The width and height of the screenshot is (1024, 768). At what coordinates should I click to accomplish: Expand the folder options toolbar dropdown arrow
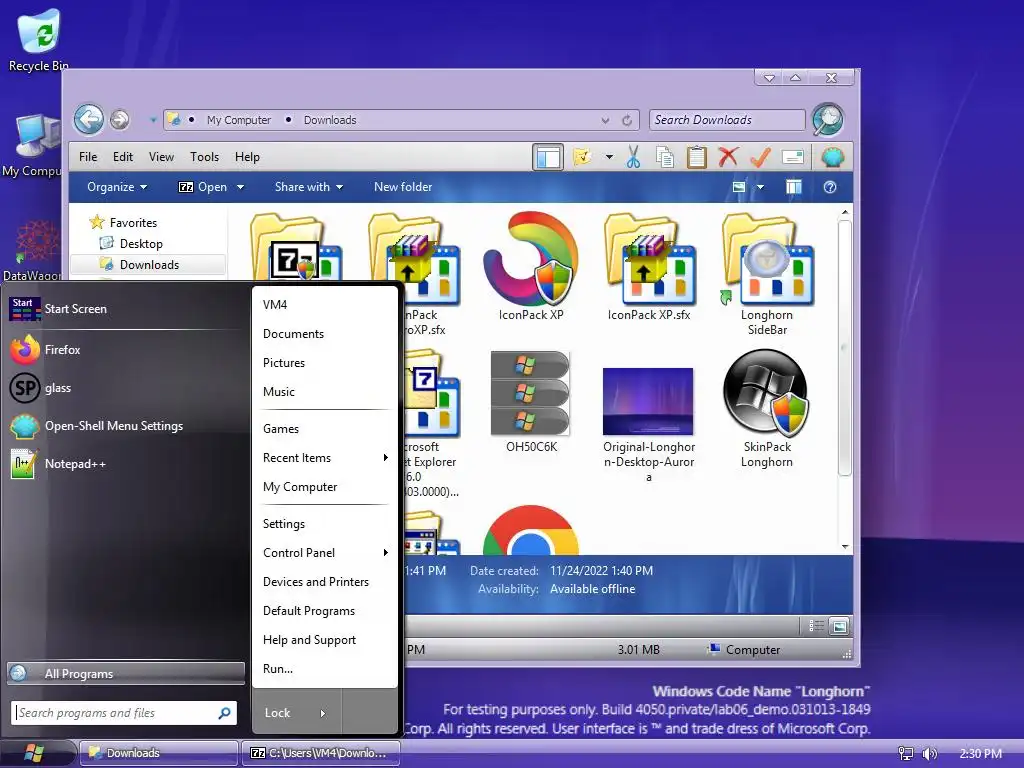[x=609, y=157]
